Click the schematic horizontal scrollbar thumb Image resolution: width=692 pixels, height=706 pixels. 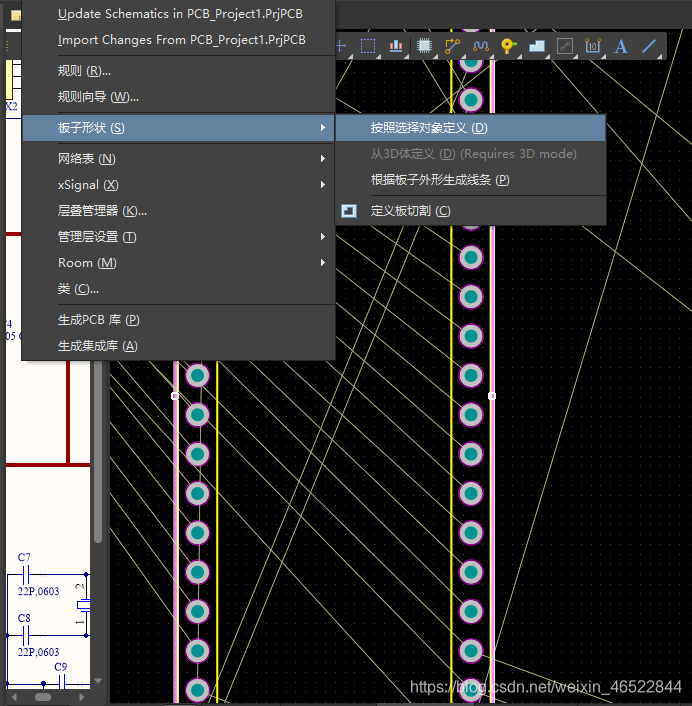[43, 697]
